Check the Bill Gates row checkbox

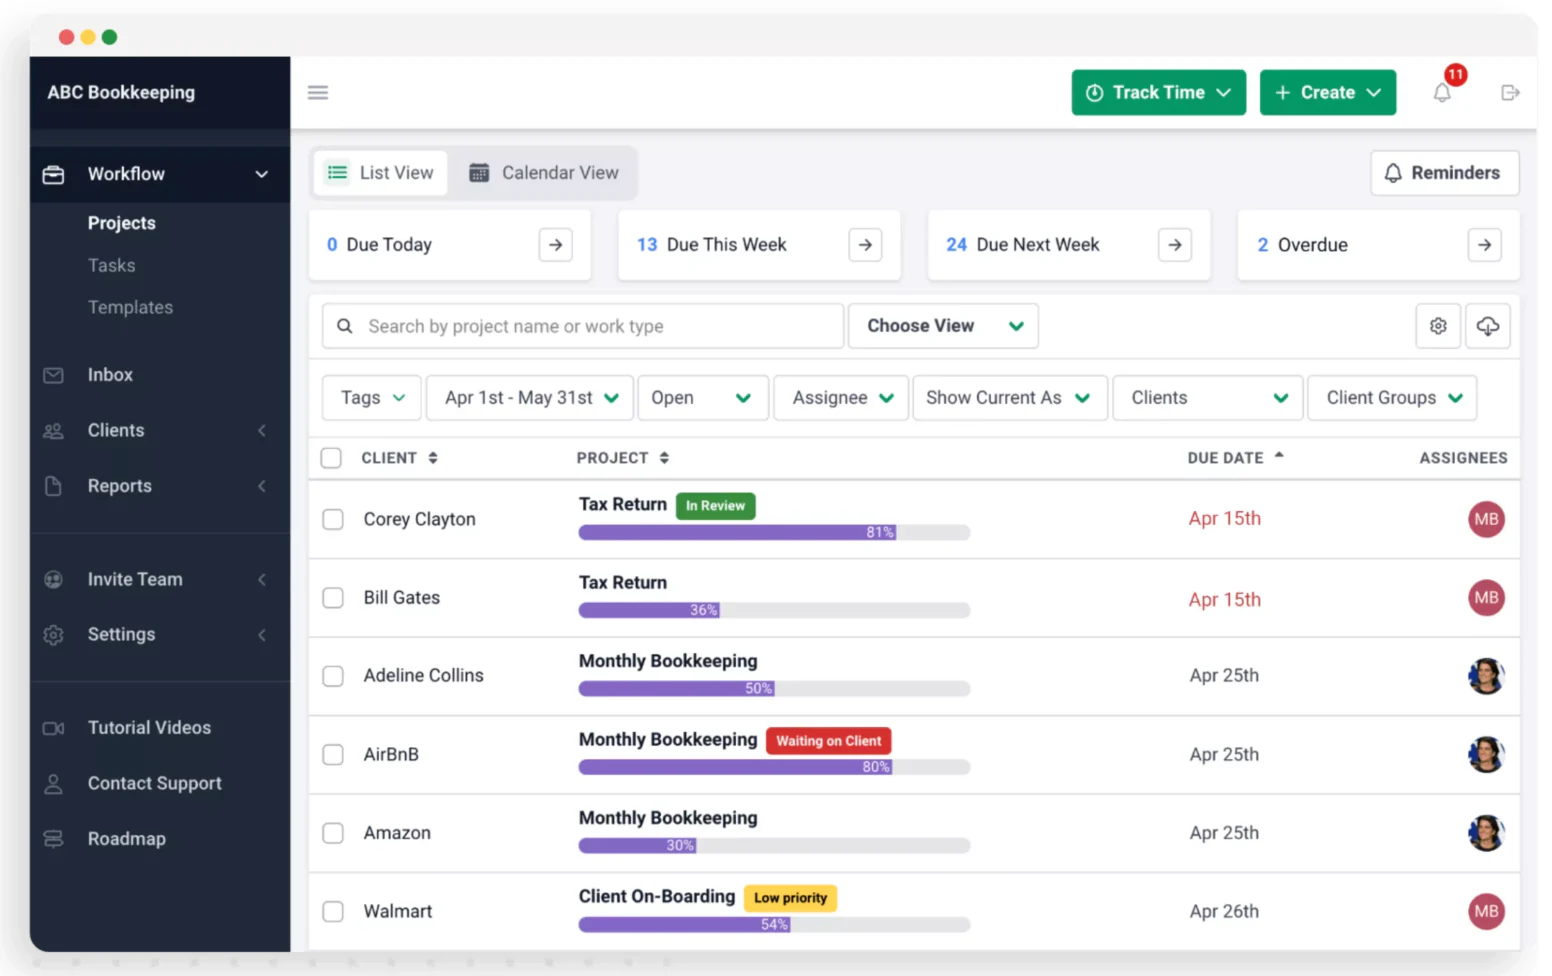coord(333,598)
